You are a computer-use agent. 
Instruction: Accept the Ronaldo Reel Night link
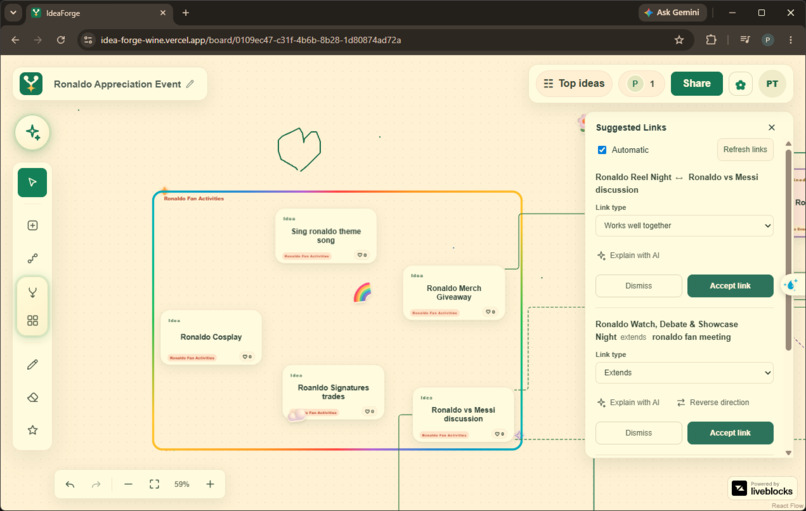(x=730, y=286)
